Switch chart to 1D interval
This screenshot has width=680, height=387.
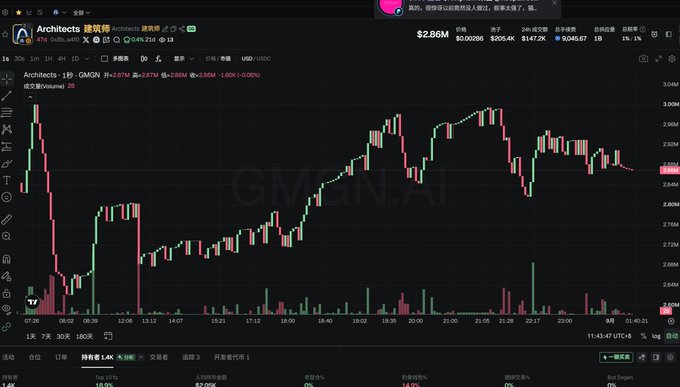coord(75,59)
